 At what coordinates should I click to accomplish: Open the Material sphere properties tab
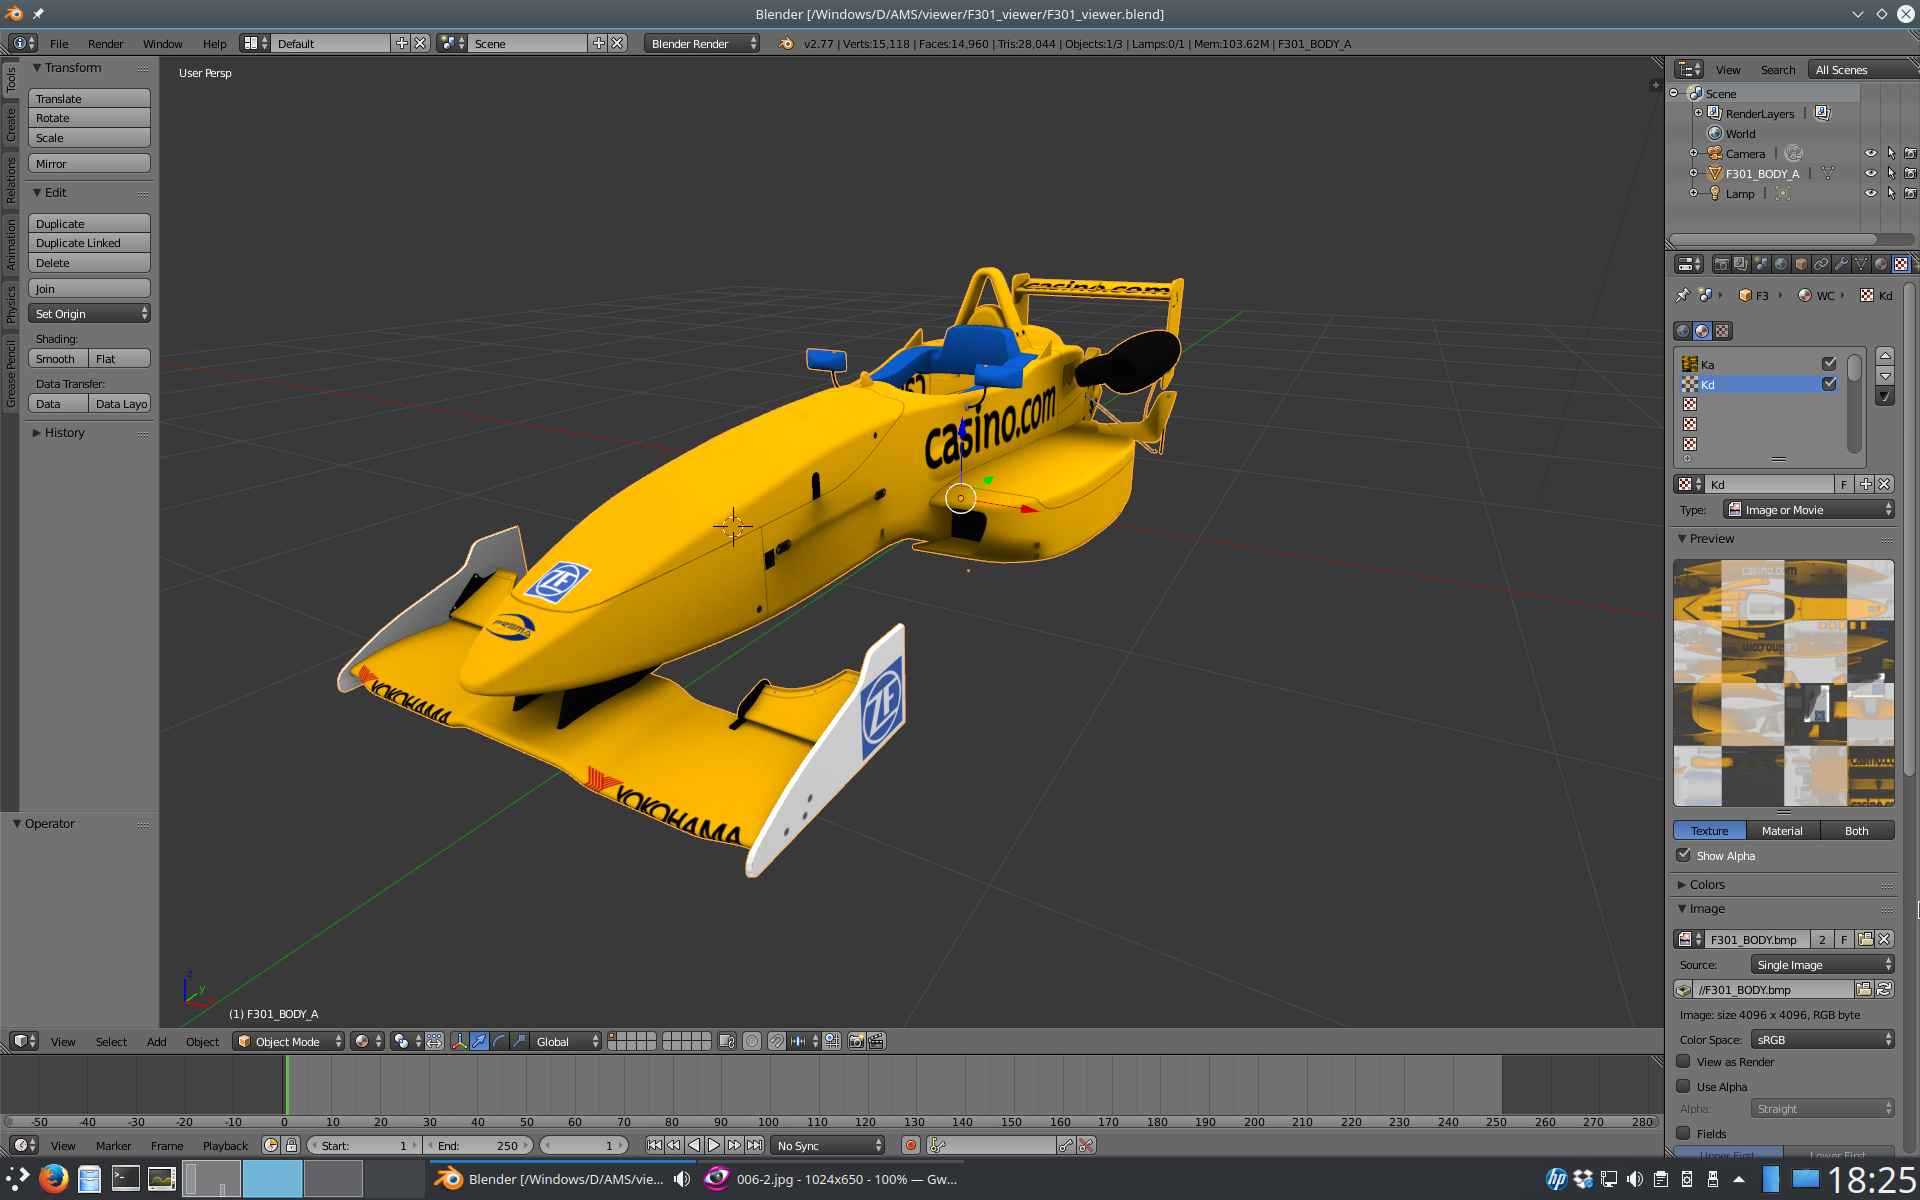(1881, 264)
